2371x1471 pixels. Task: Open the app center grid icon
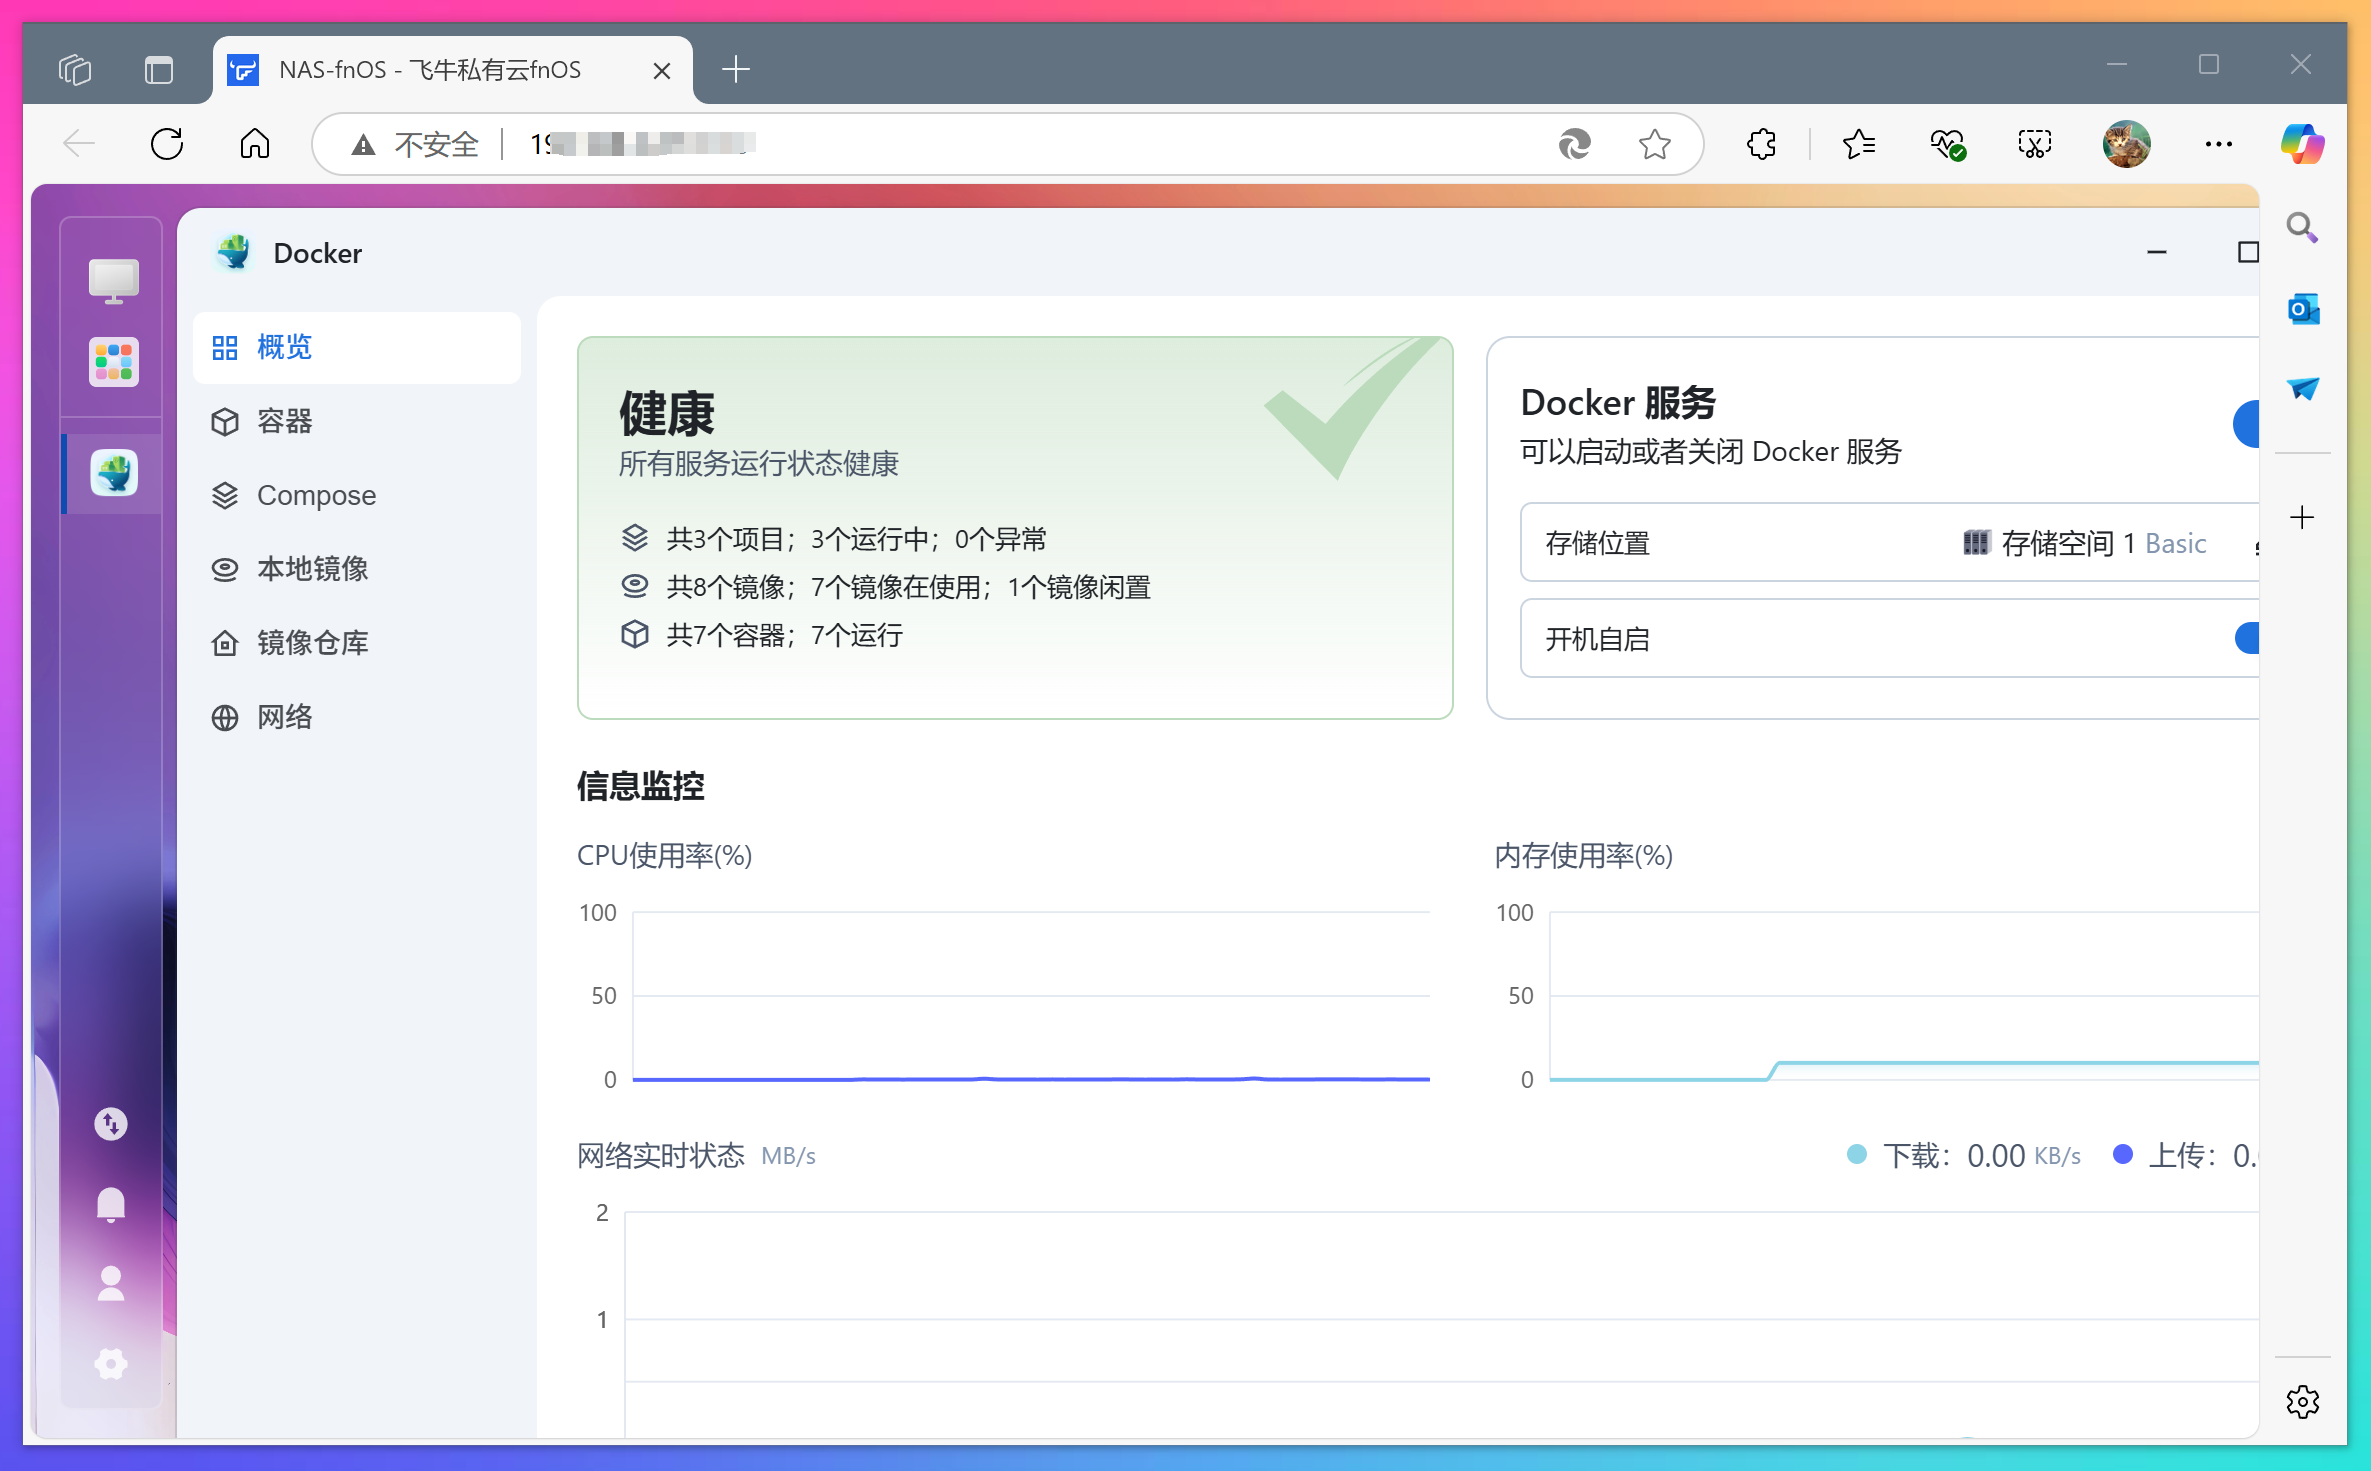pyautogui.click(x=113, y=362)
